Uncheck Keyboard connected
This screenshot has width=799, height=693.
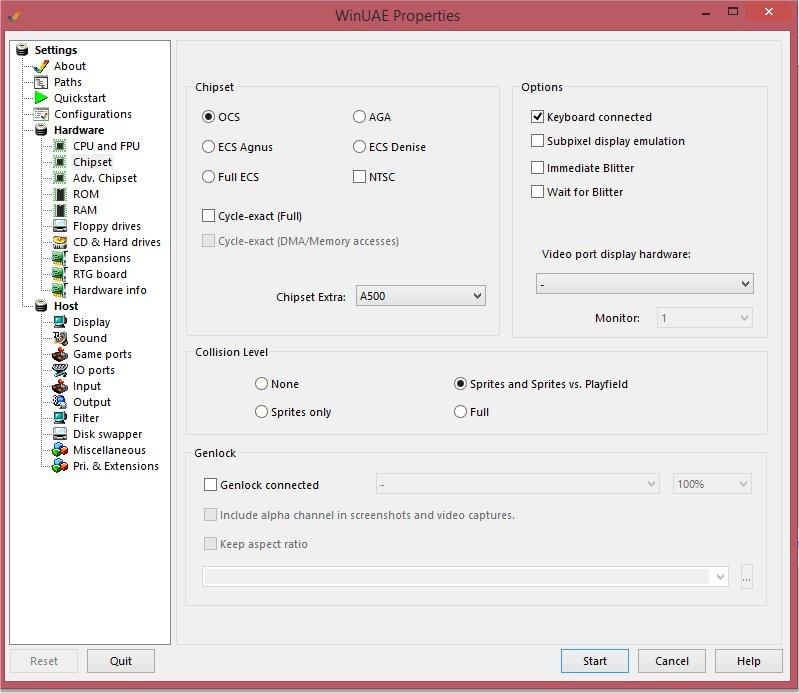pos(537,117)
